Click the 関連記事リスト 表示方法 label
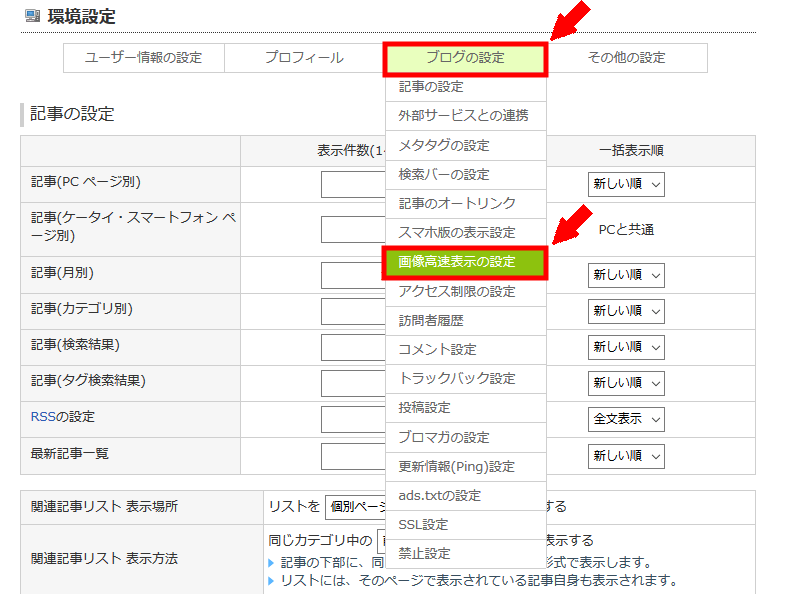 [x=104, y=559]
